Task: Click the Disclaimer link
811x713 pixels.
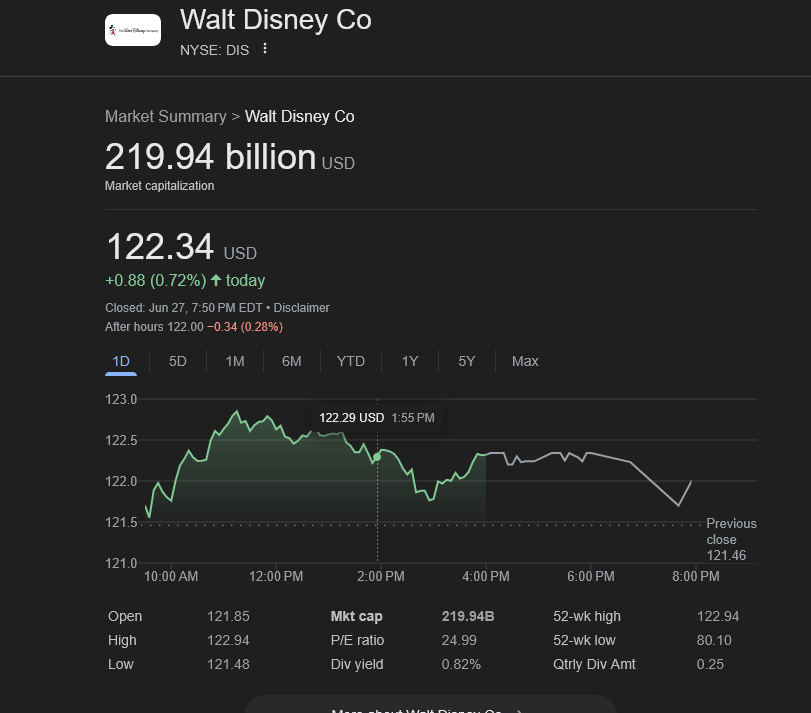Action: point(301,308)
